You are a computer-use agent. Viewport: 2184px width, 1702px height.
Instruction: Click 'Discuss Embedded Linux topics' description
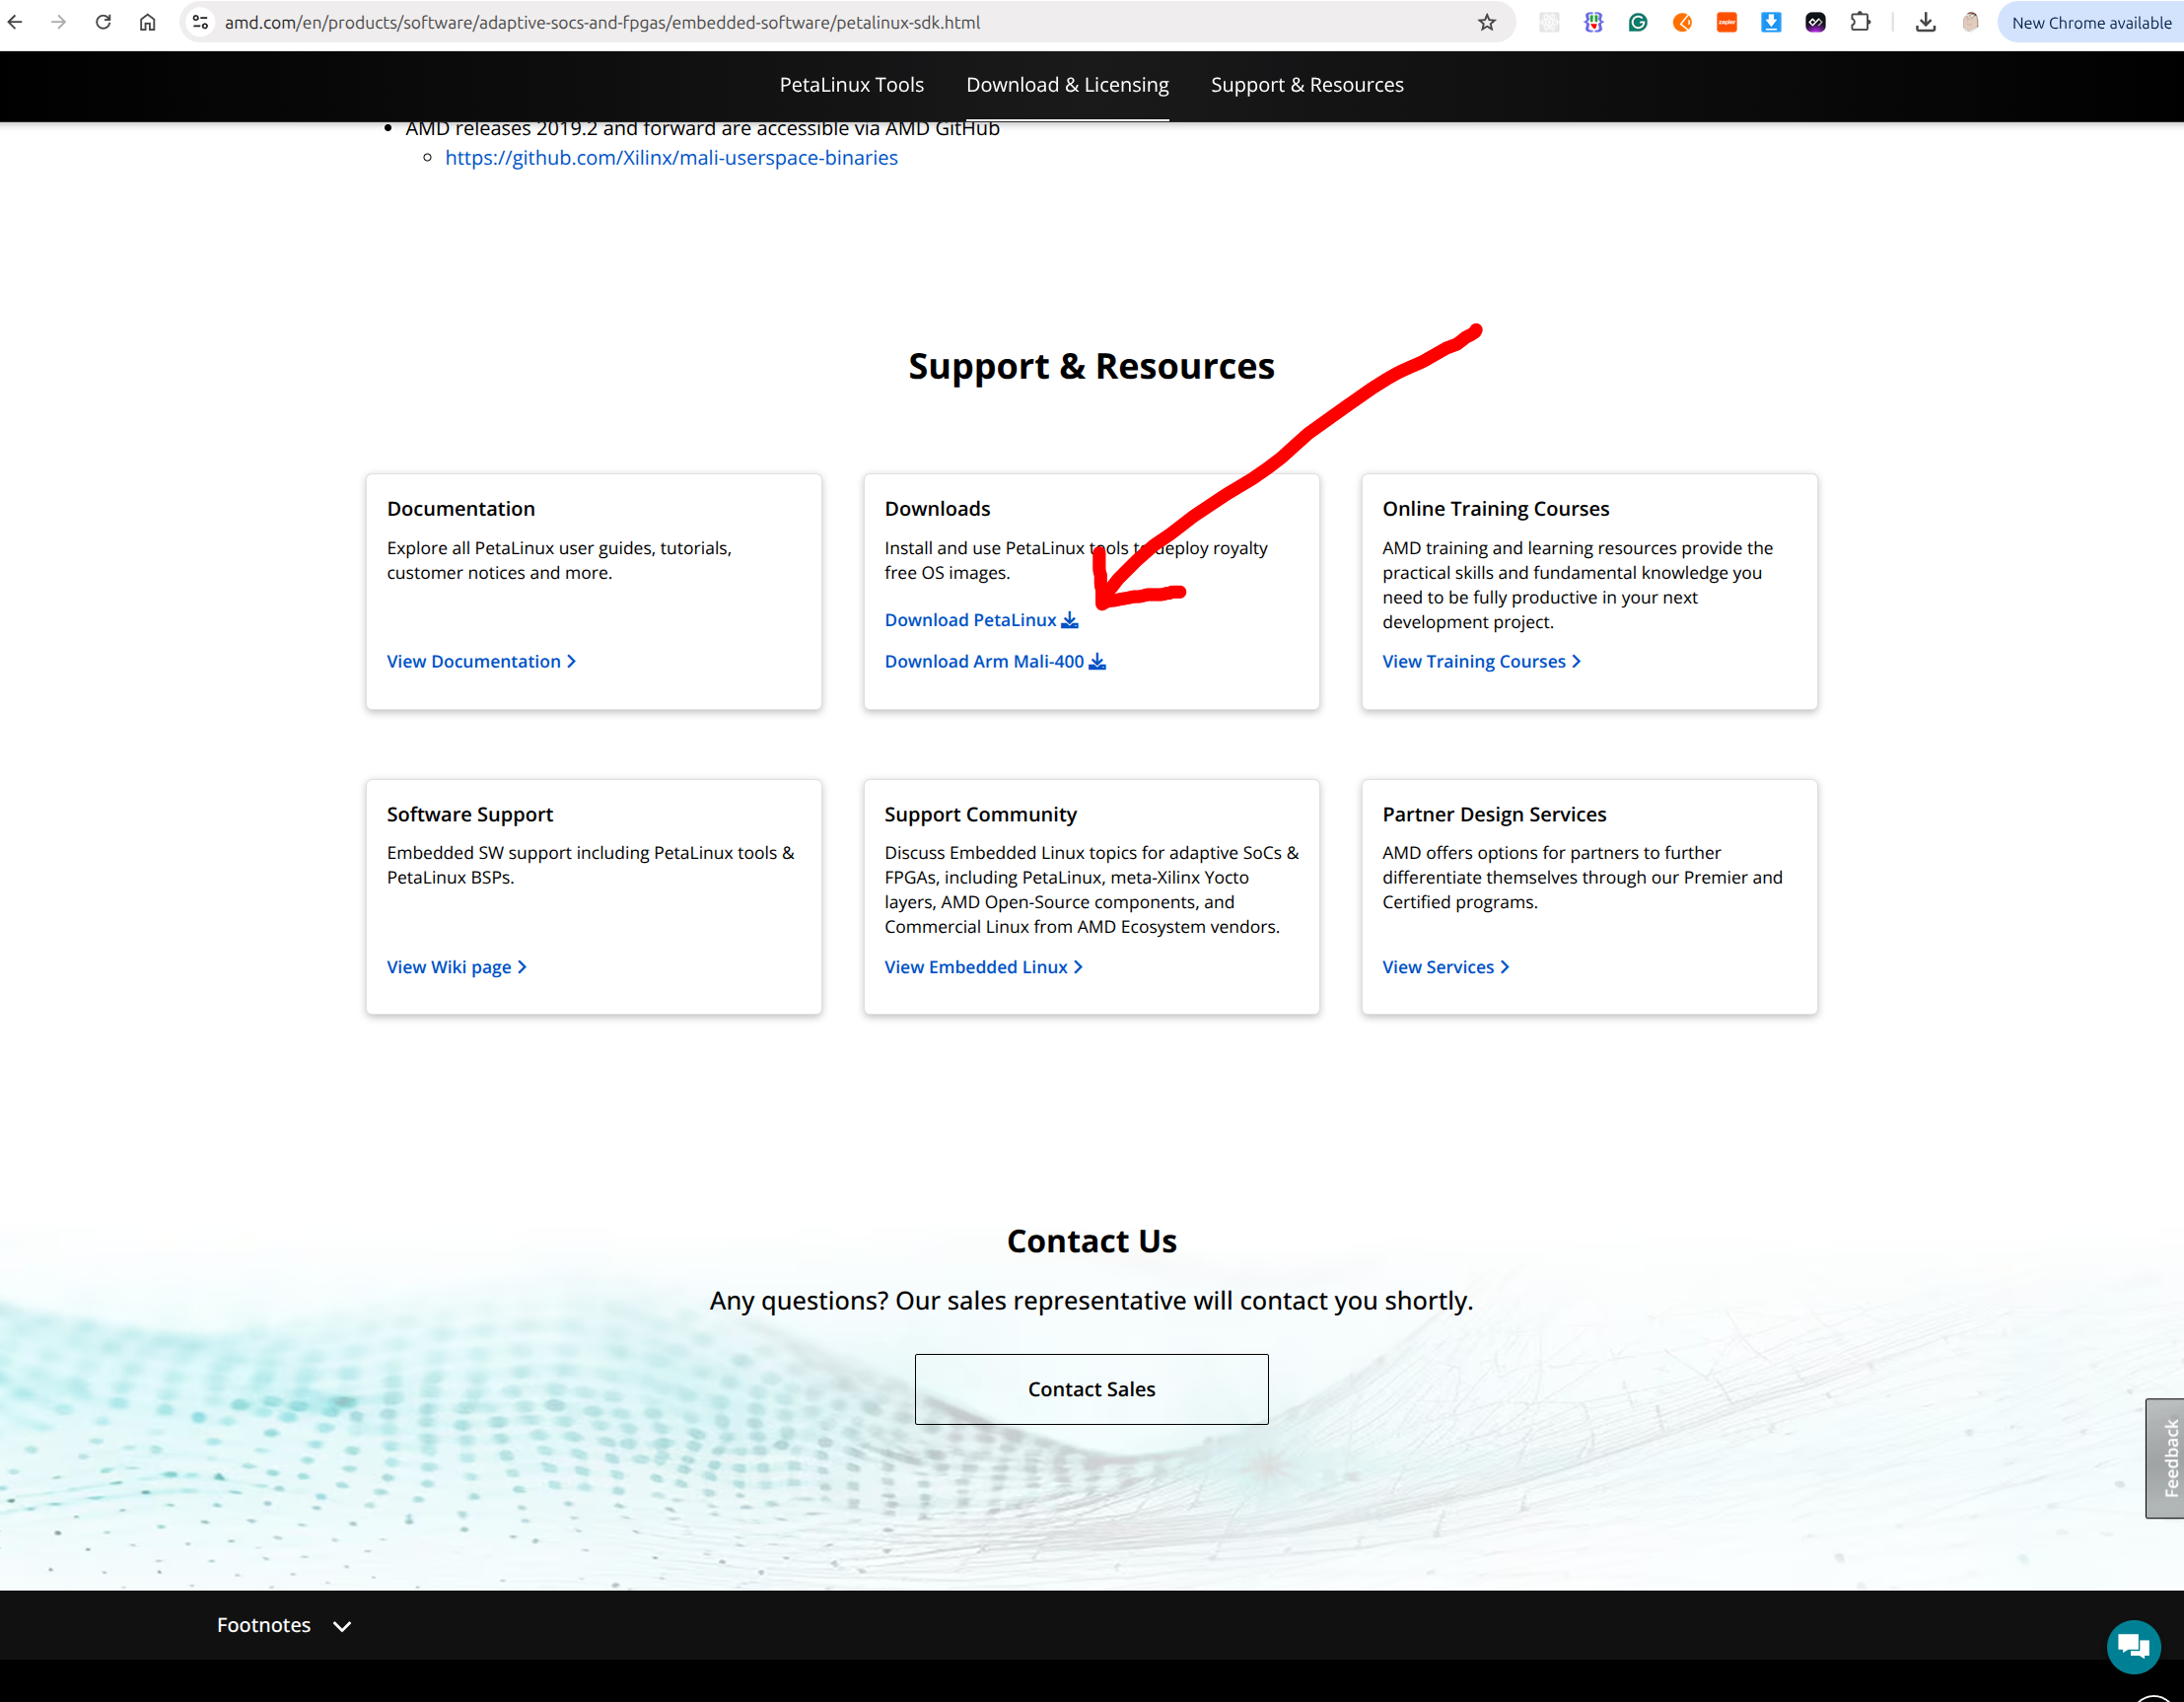(1091, 890)
